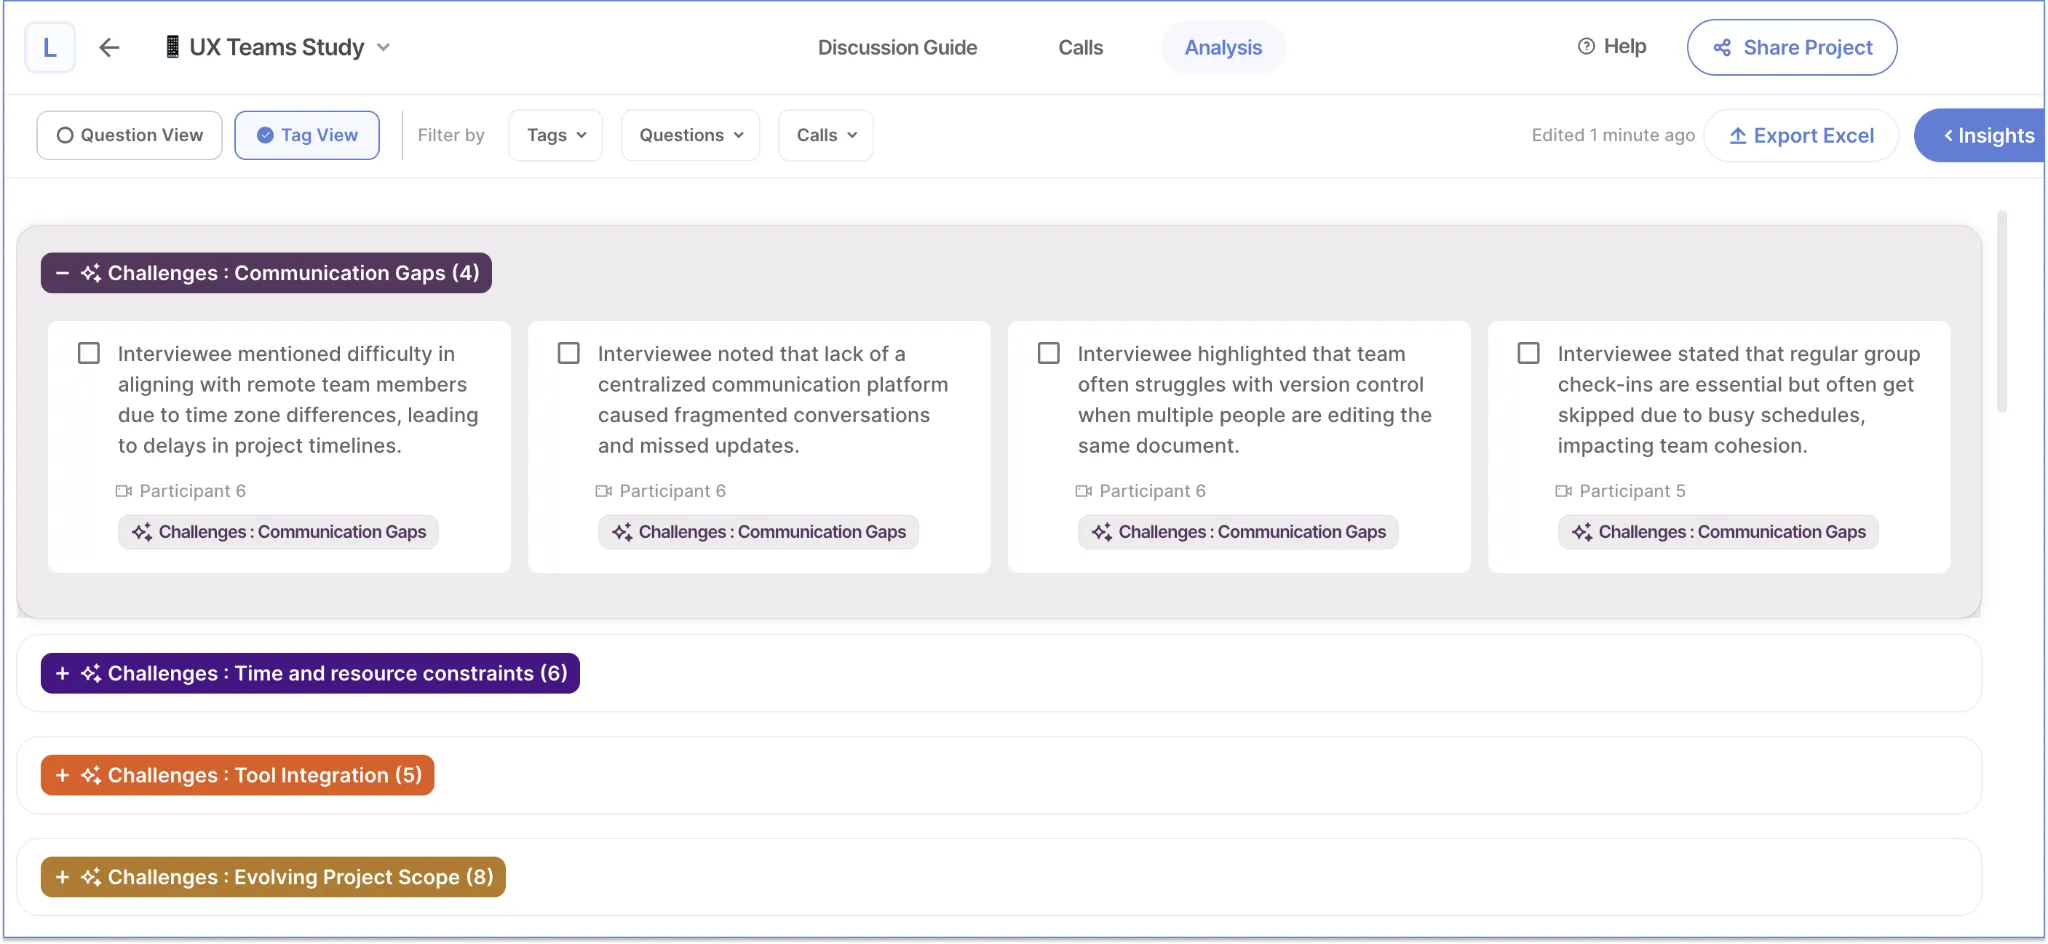Screen dimensions: 2048x944
Task: Click the phone icon beside UX Teams Study
Action: pos(172,47)
